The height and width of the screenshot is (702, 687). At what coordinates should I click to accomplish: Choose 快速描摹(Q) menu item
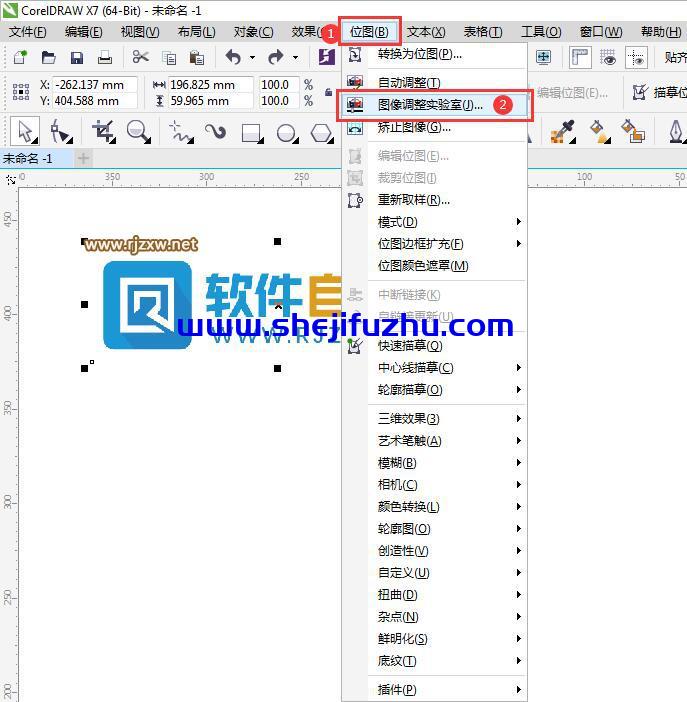(434, 346)
